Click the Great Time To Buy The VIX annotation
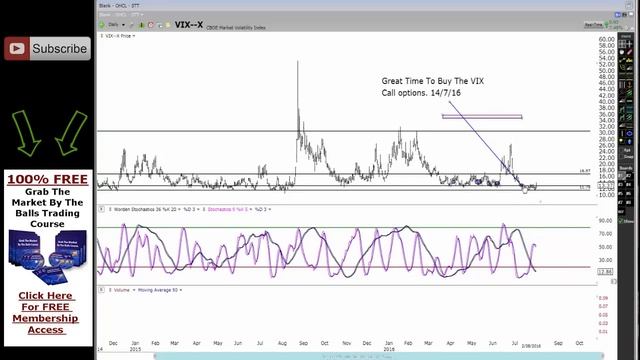Image resolution: width=640 pixels, height=360 pixels. [433, 87]
